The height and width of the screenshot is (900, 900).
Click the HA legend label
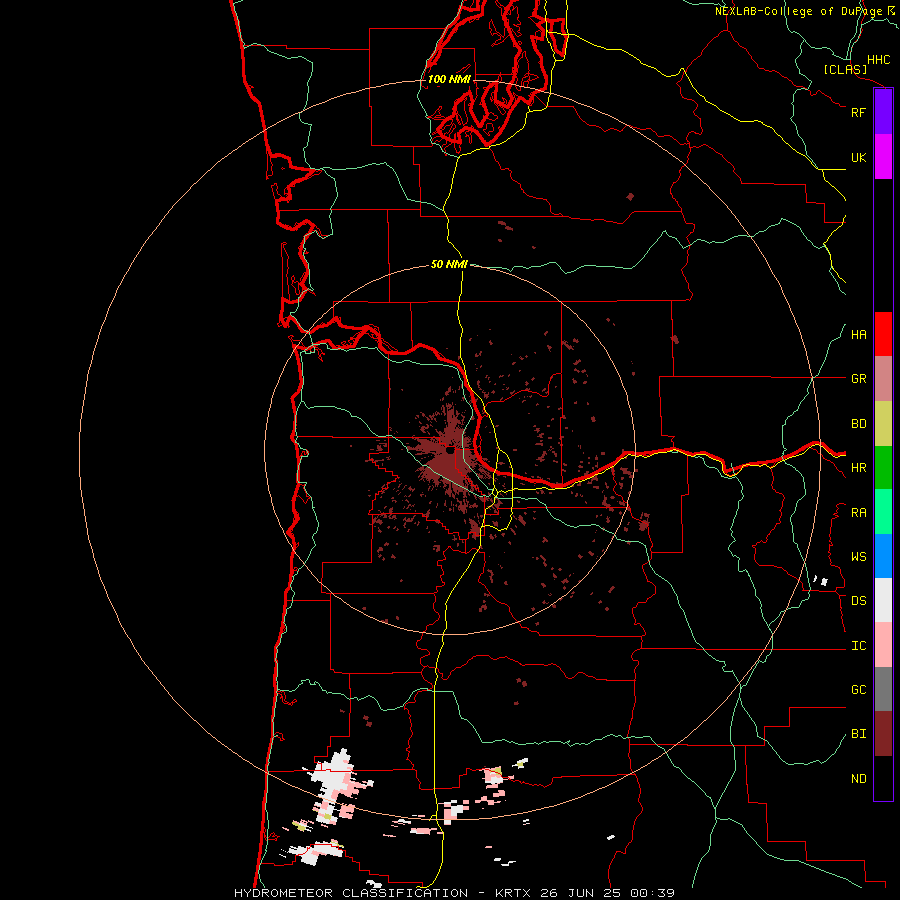point(858,335)
